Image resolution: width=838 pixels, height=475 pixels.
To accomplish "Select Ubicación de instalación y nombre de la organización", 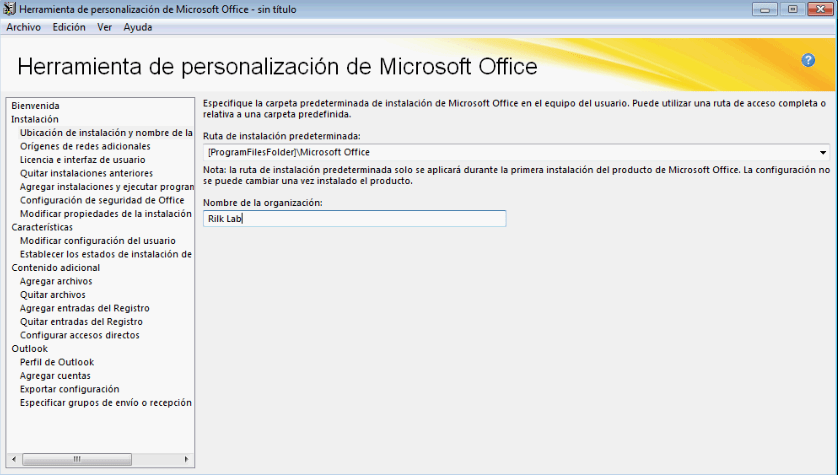I will pos(106,133).
